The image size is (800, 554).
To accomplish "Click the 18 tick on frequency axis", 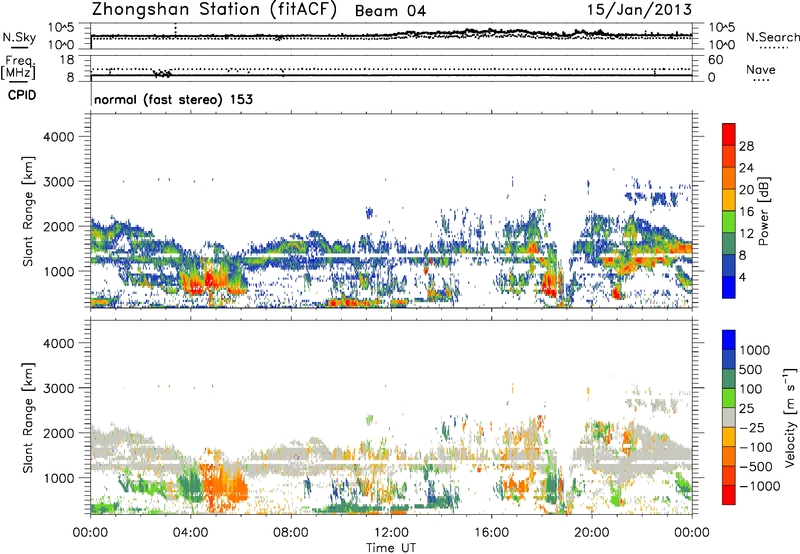I will pyautogui.click(x=67, y=60).
